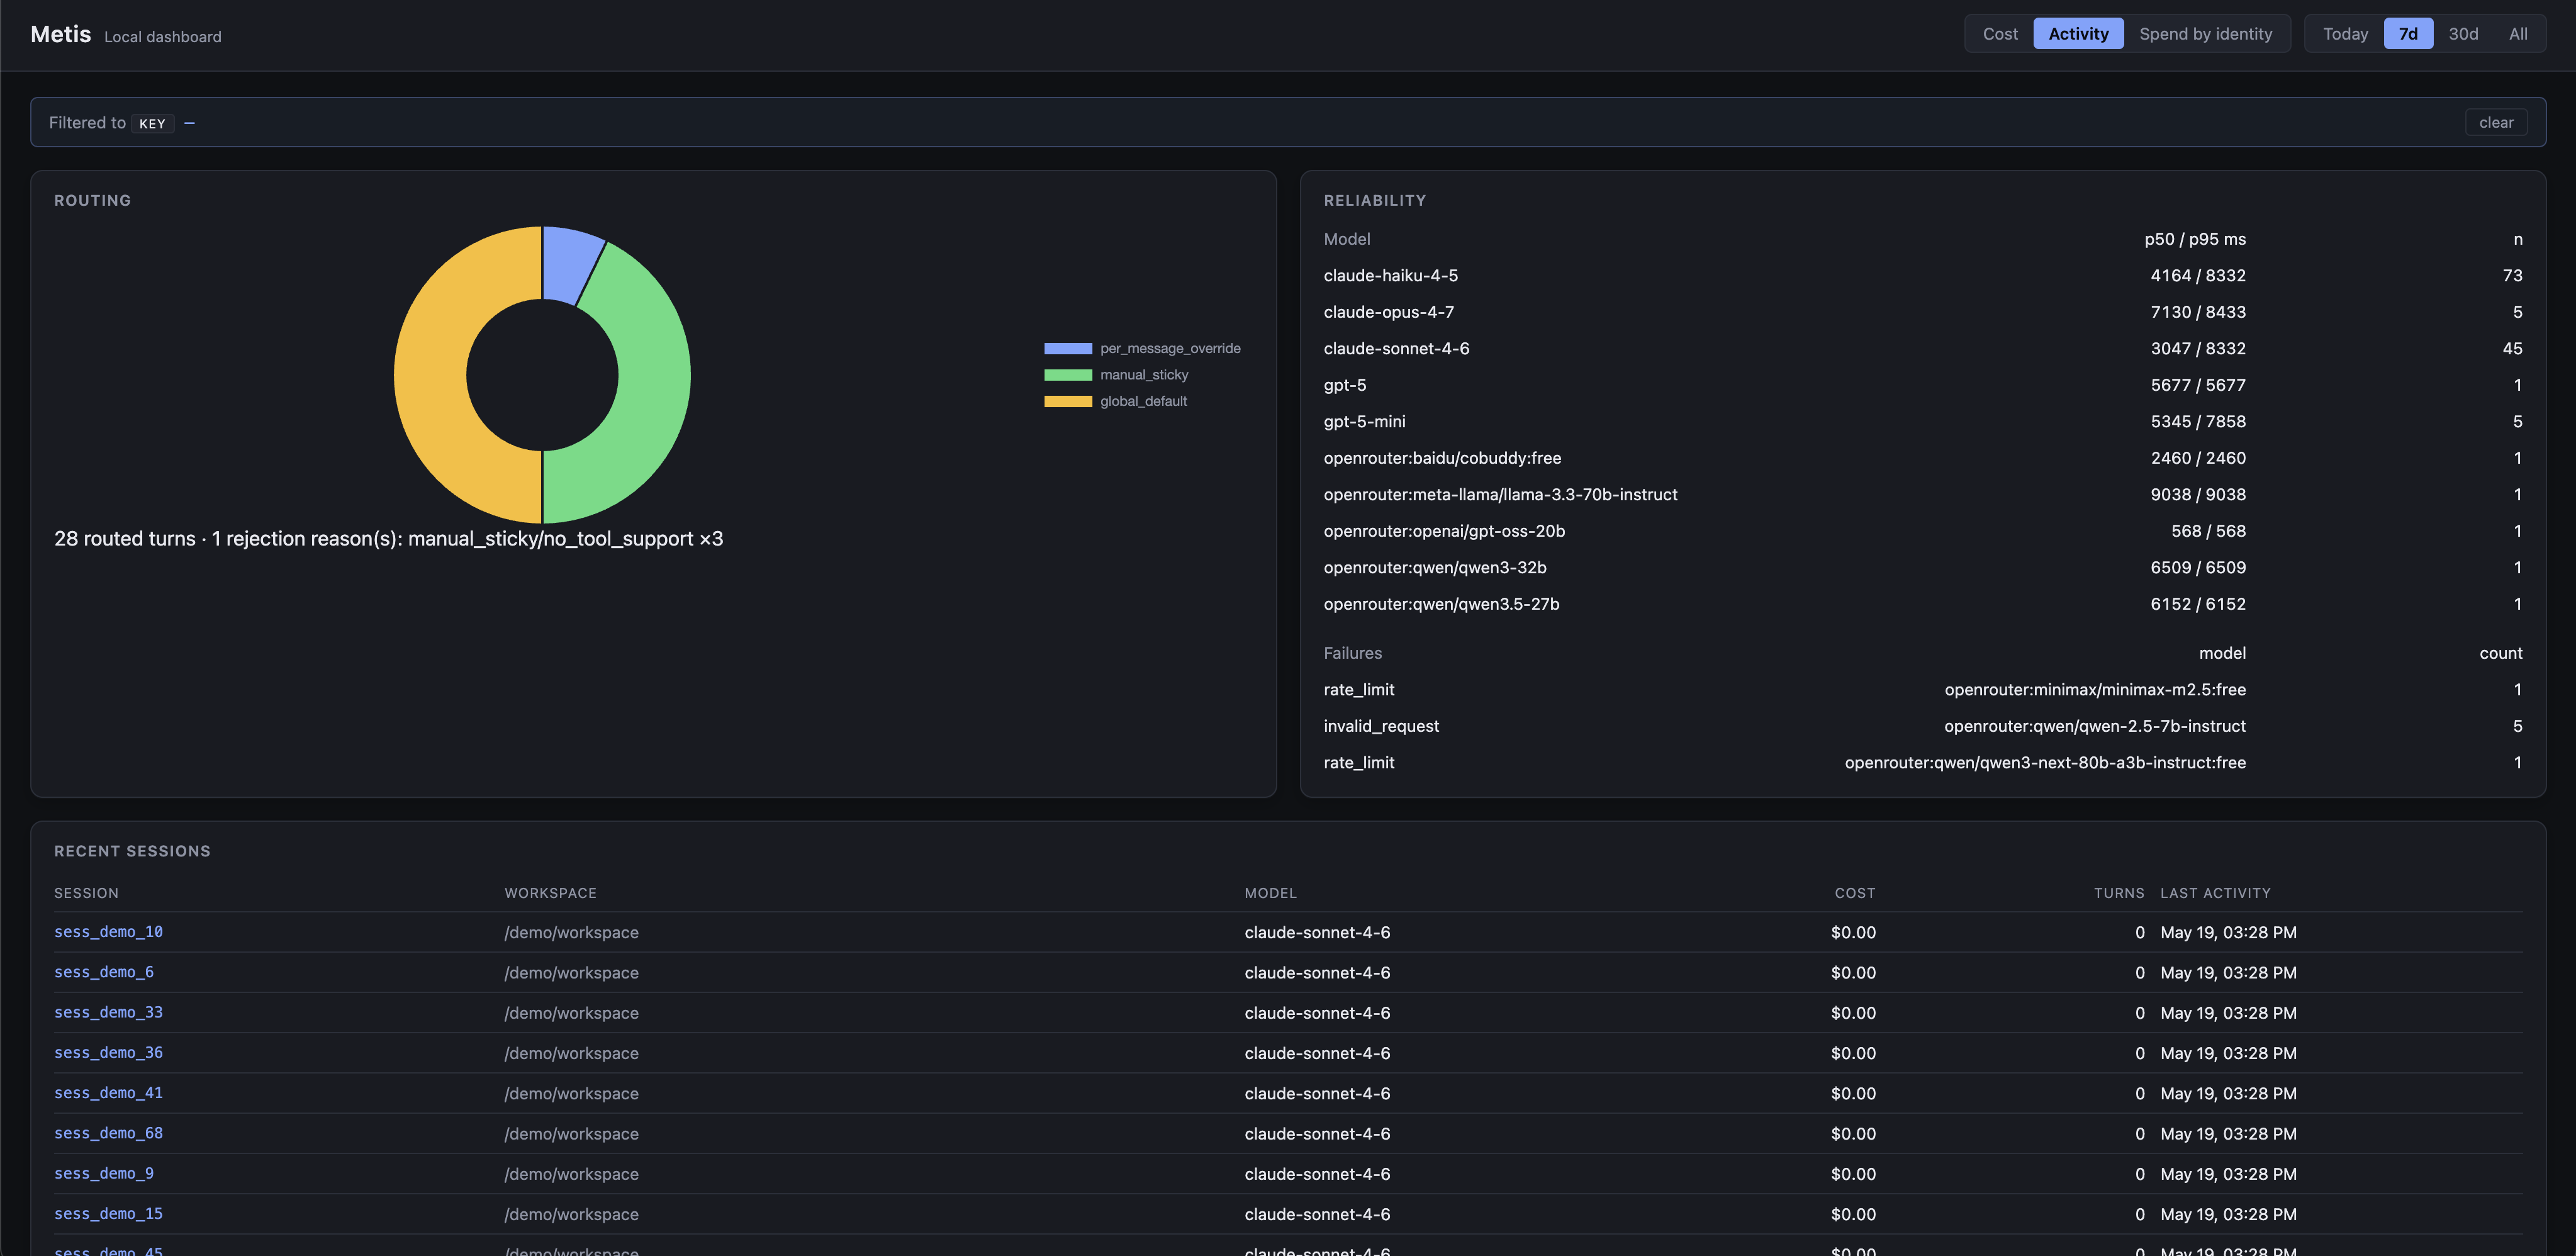Click the manual_sticky legend swatch

(1068, 375)
